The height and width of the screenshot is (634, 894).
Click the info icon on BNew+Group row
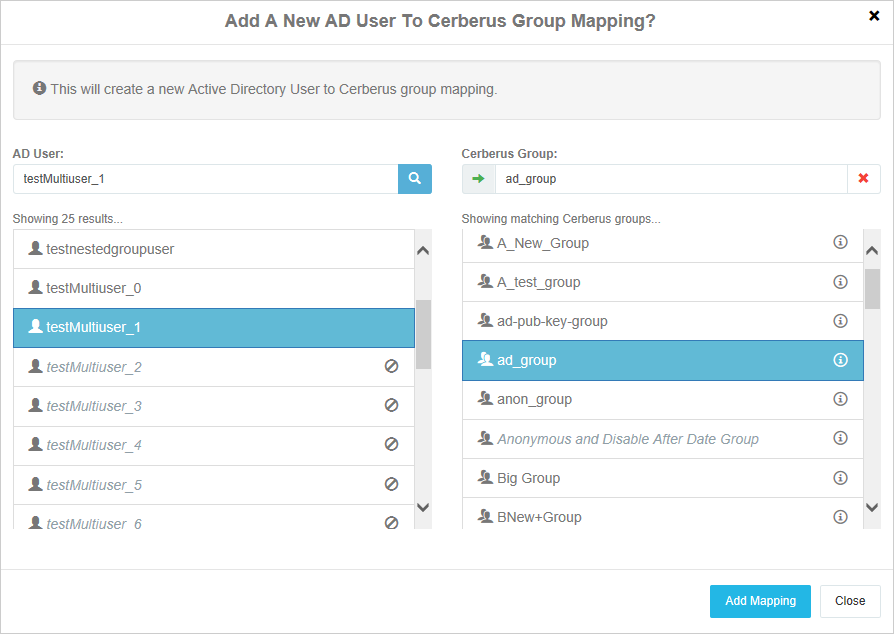pyautogui.click(x=840, y=517)
